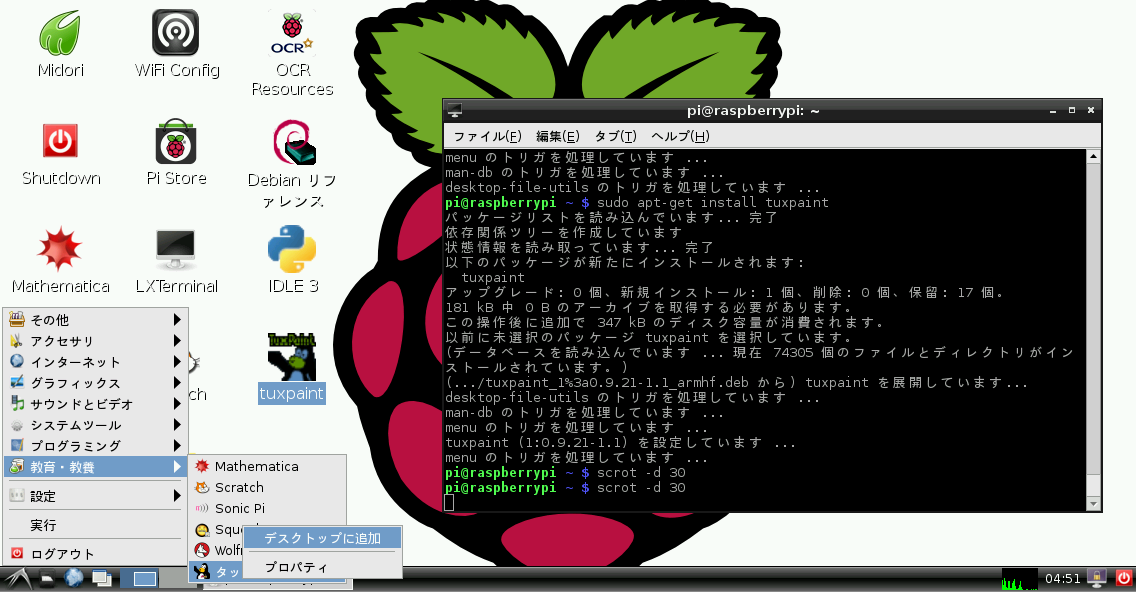Viewport: 1136px width, 592px height.
Task: Click the Shutdown desktop icon
Action: (x=61, y=152)
